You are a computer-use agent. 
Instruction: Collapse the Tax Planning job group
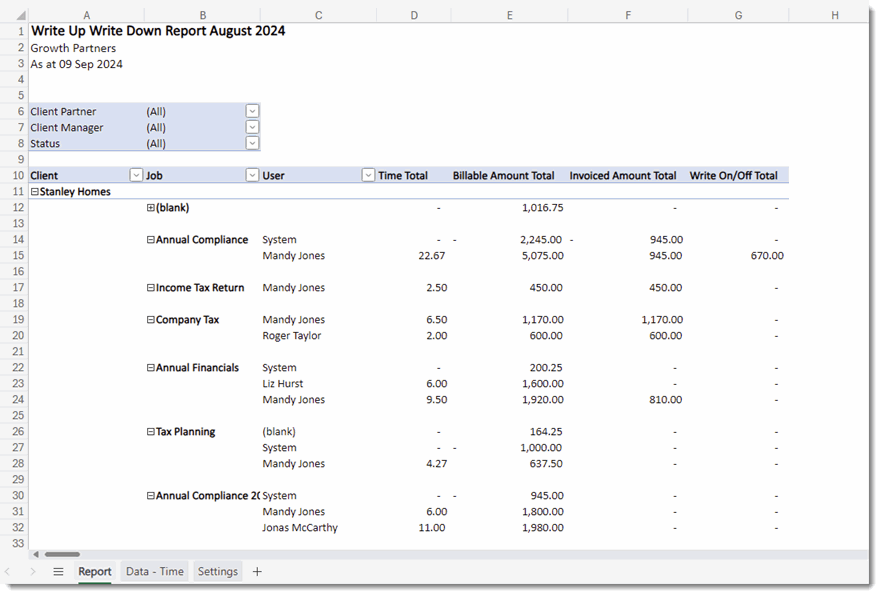click(x=151, y=431)
